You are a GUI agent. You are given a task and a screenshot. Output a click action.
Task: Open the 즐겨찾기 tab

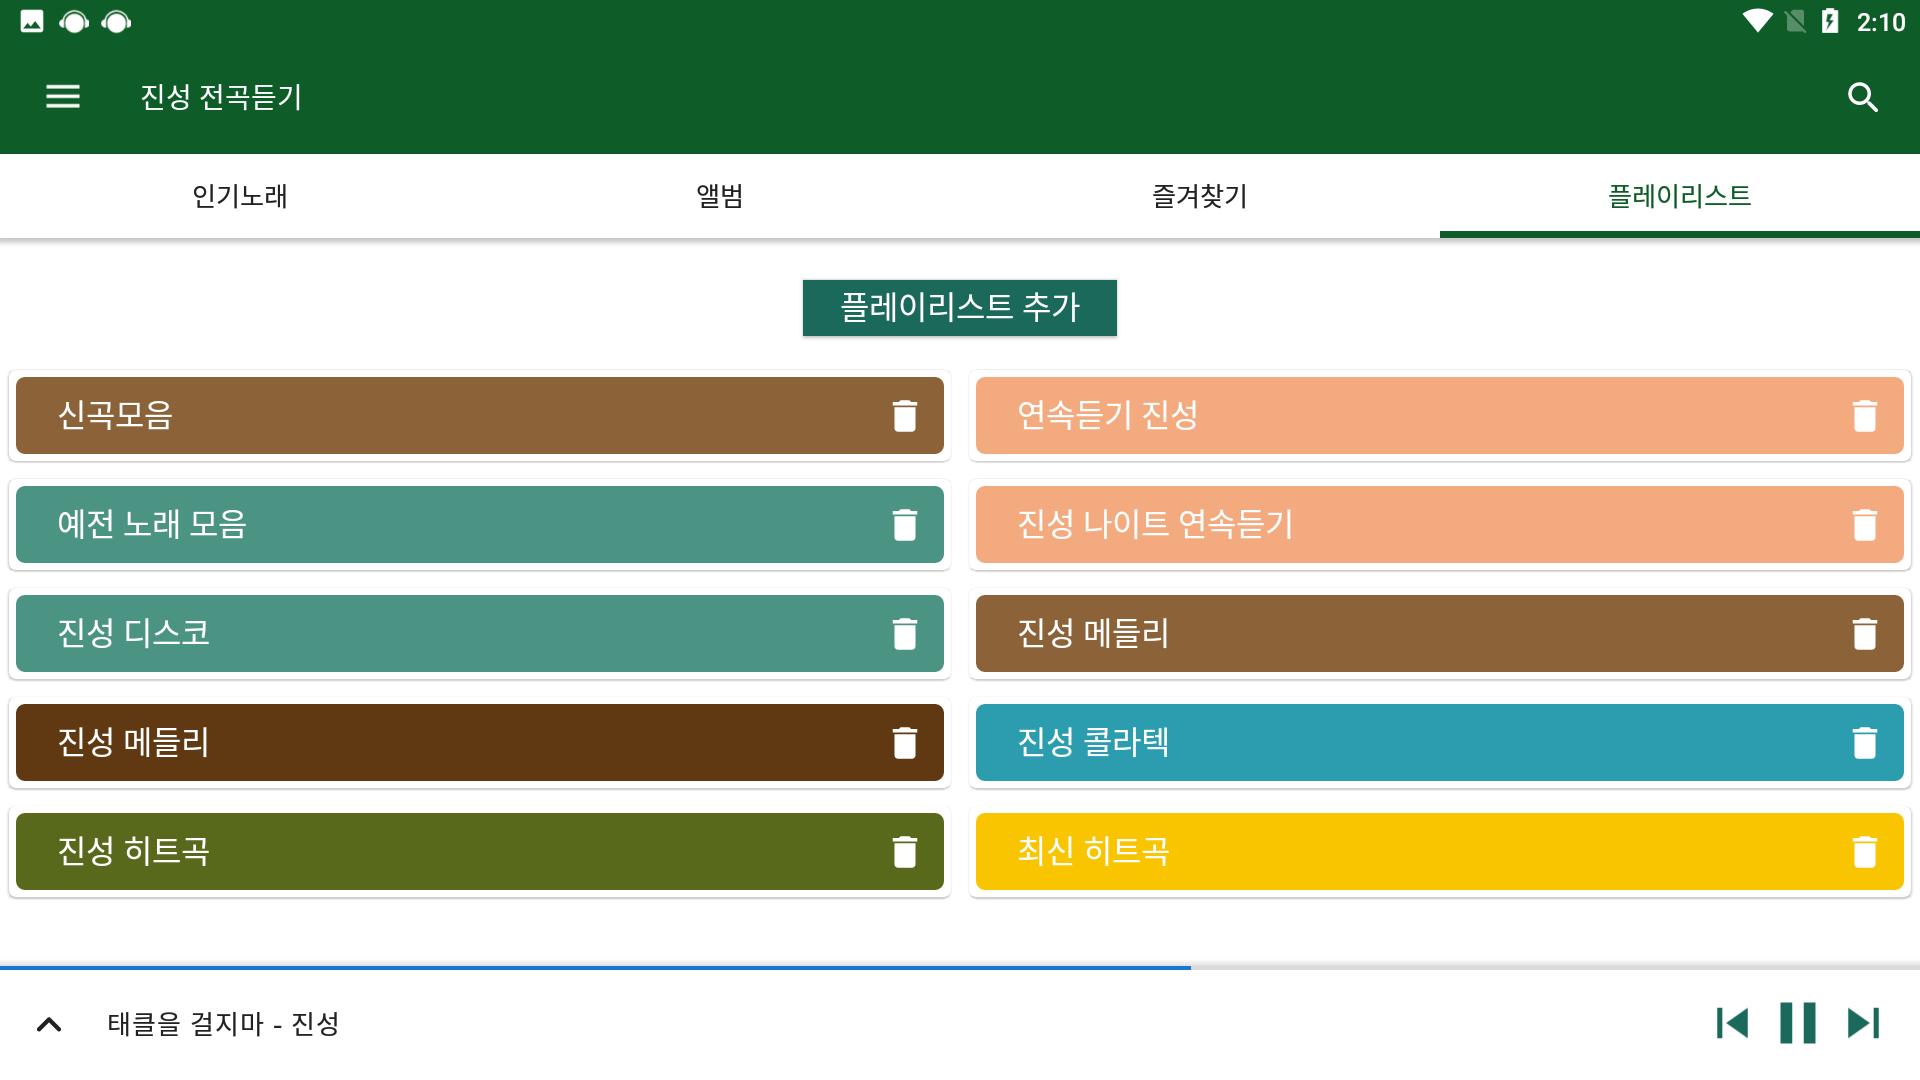point(1200,196)
